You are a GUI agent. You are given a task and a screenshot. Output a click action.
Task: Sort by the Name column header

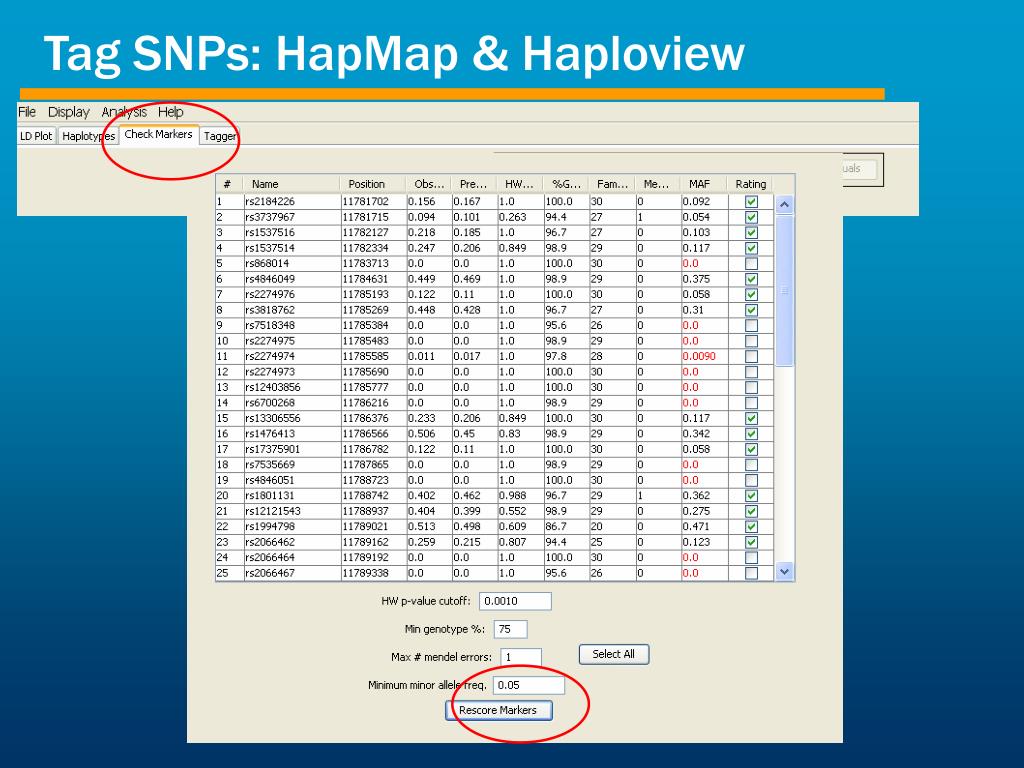(x=291, y=184)
